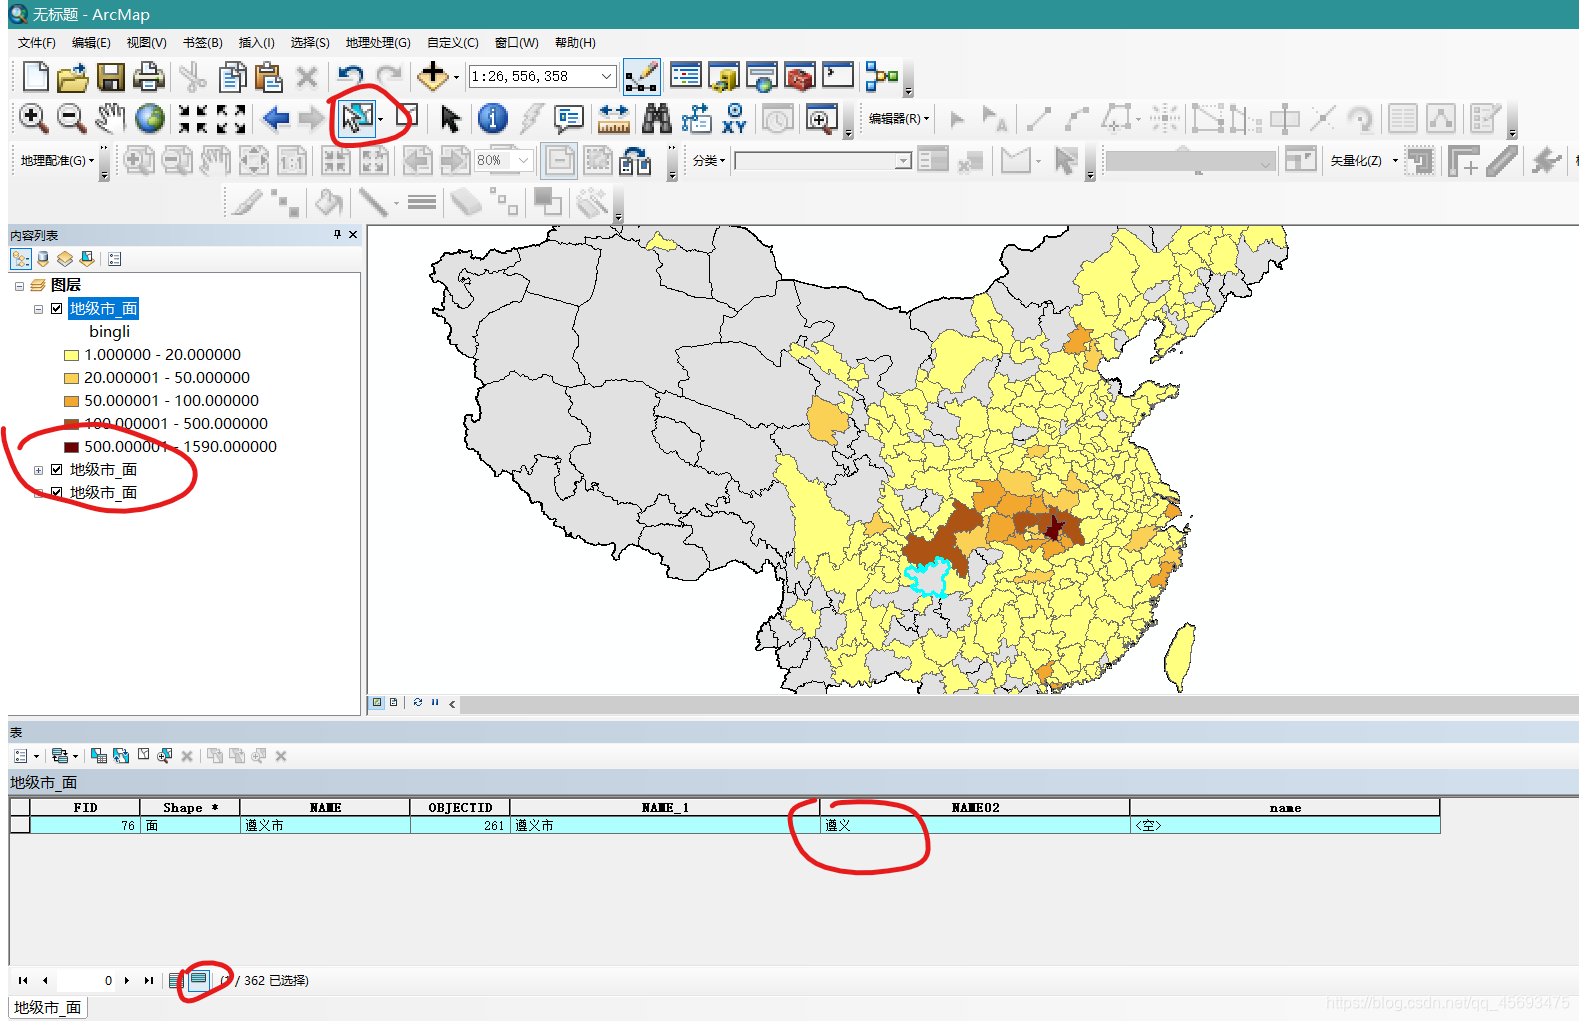Expand the second 地级市_面 layer
Screen dimensions: 1579x1021
(x=38, y=470)
